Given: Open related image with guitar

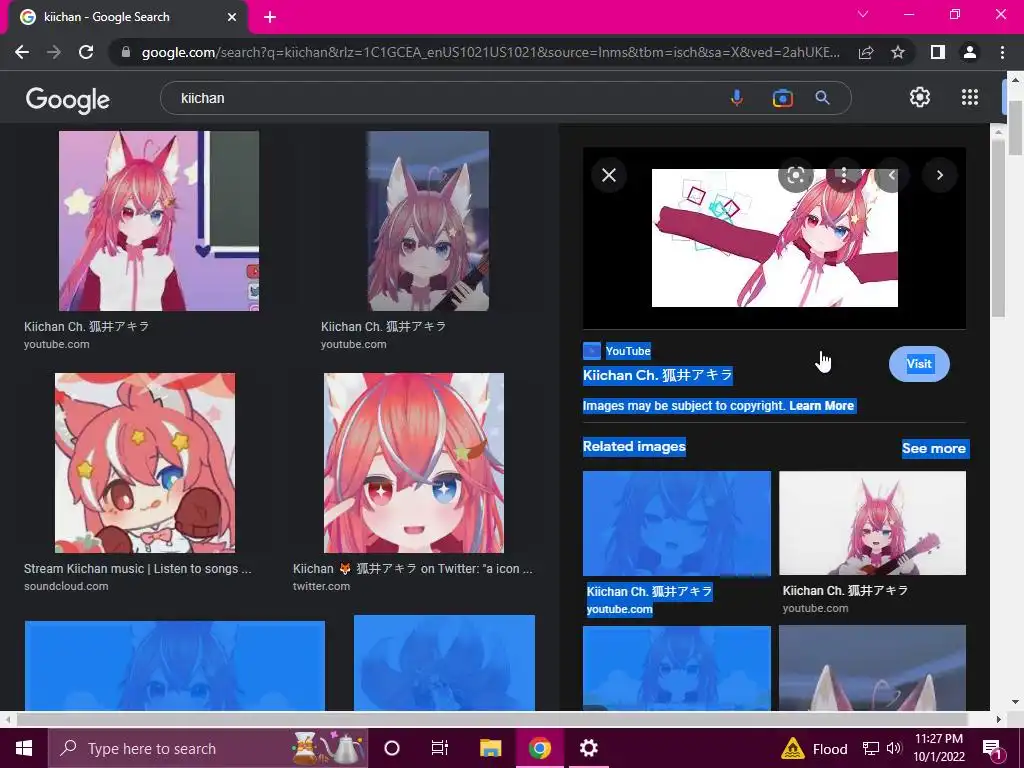Looking at the screenshot, I should click(872, 523).
